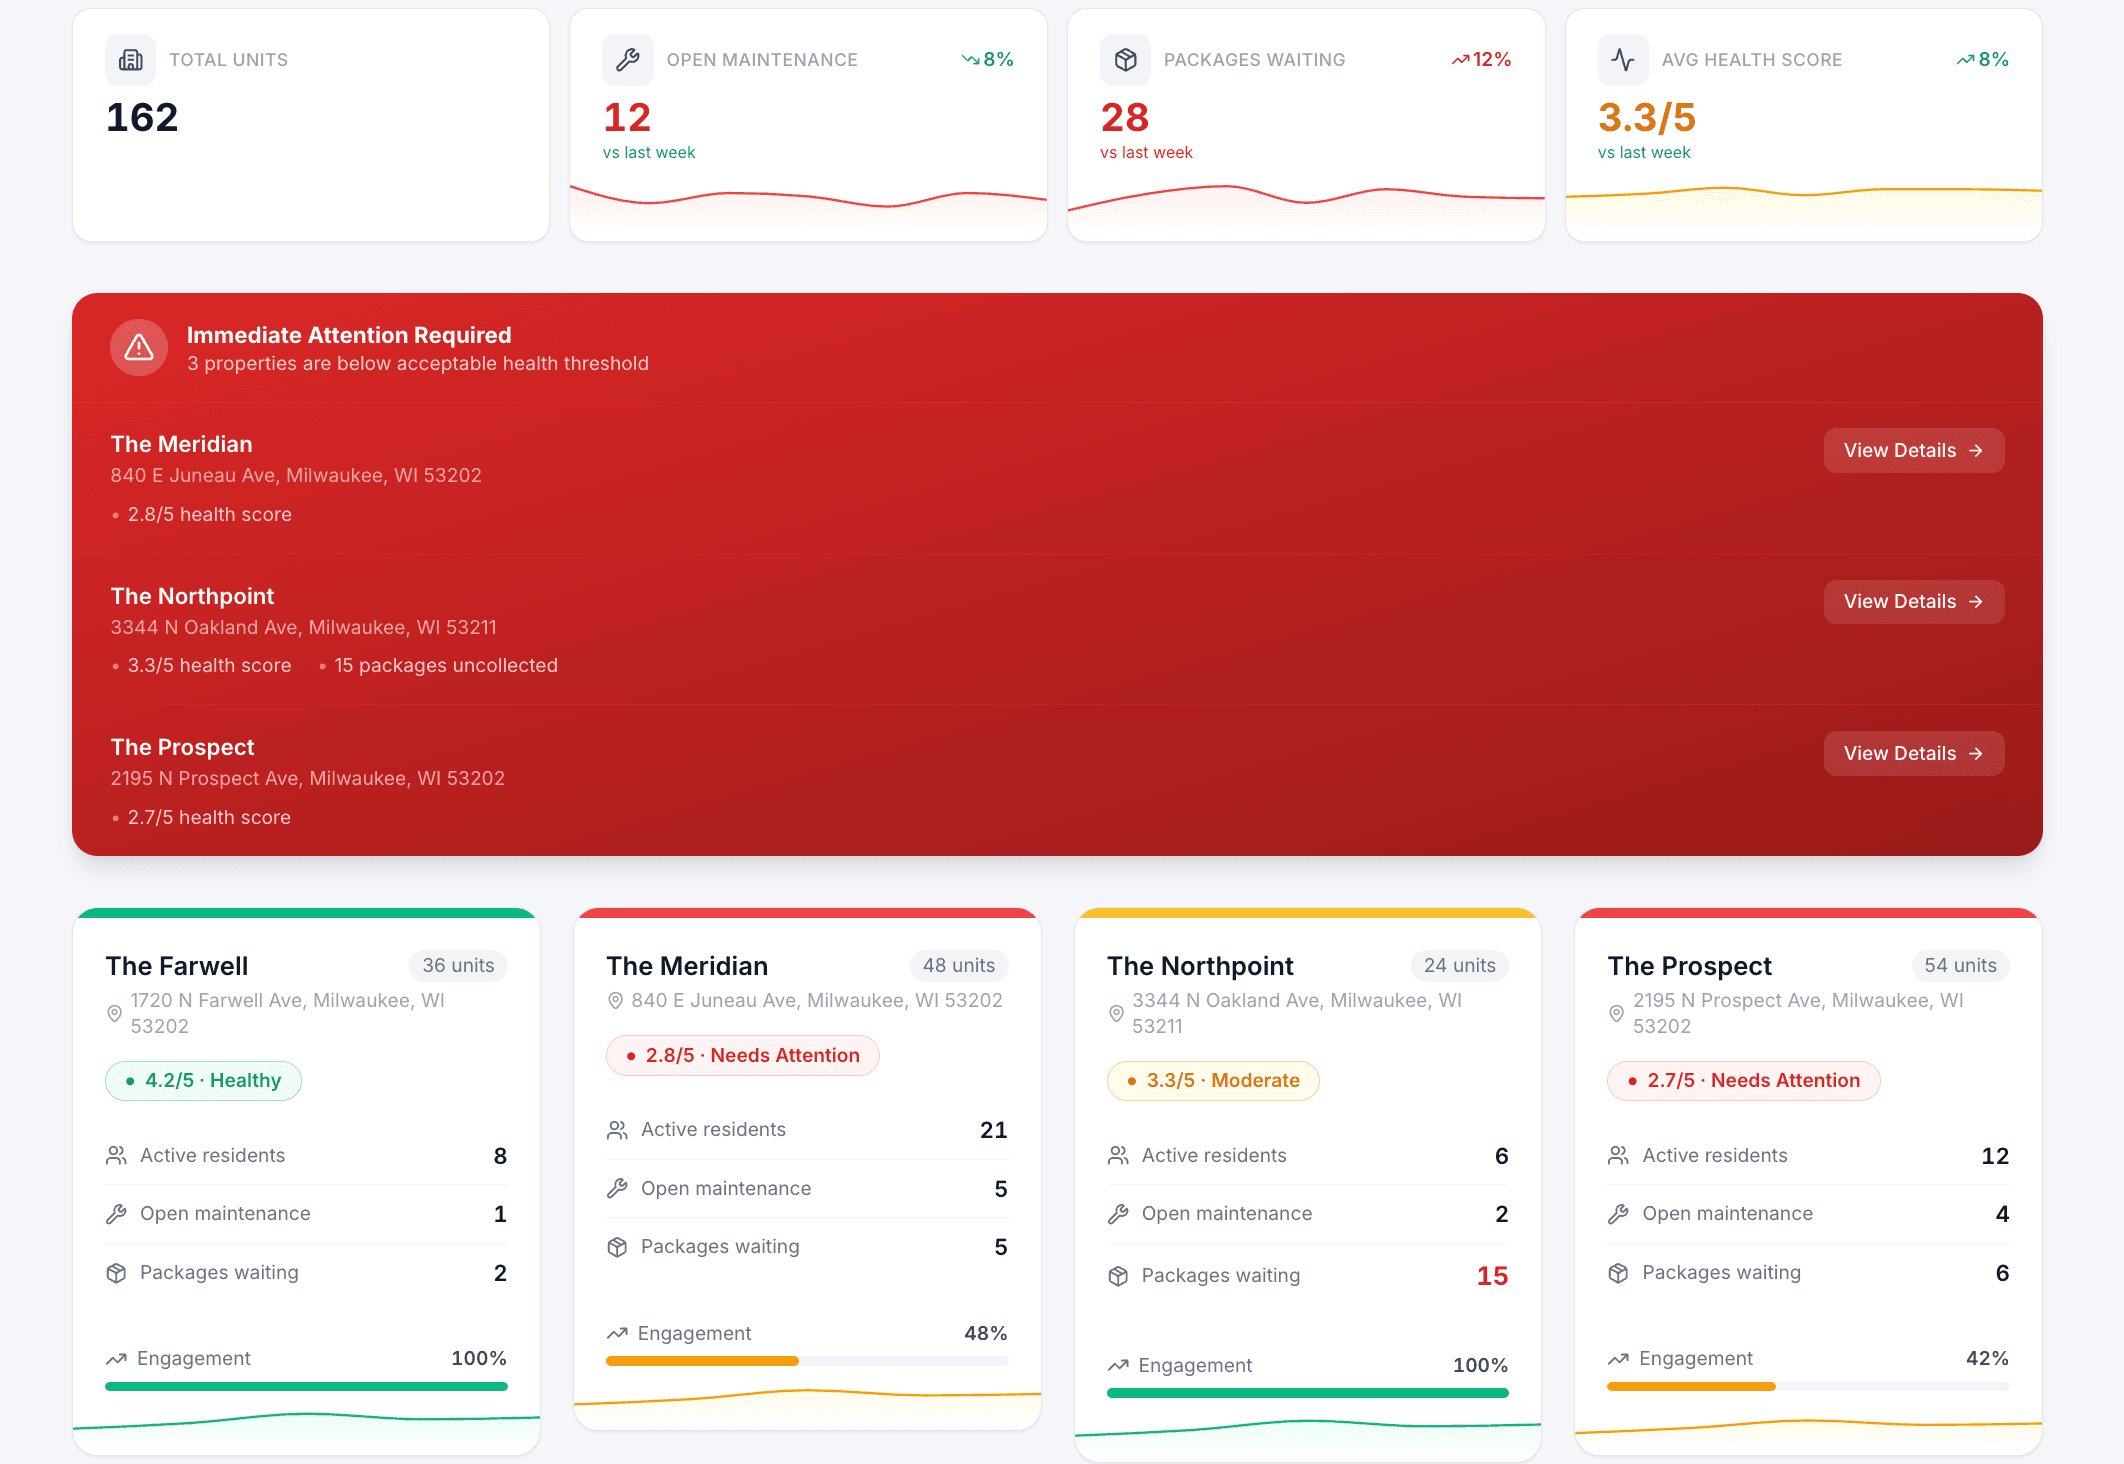This screenshot has width=2124, height=1464.
Task: Open The Prospect property card title
Action: (x=1690, y=966)
